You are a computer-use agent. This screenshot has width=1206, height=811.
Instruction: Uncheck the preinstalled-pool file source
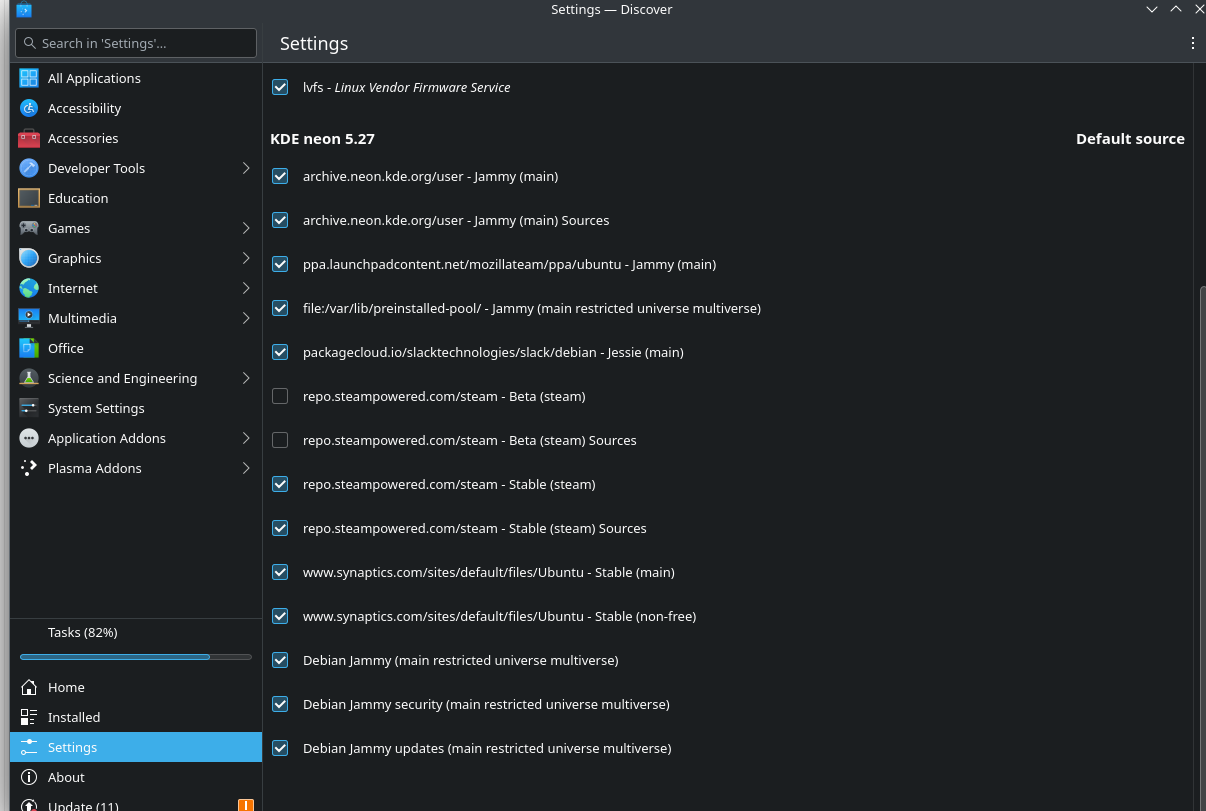pos(280,308)
